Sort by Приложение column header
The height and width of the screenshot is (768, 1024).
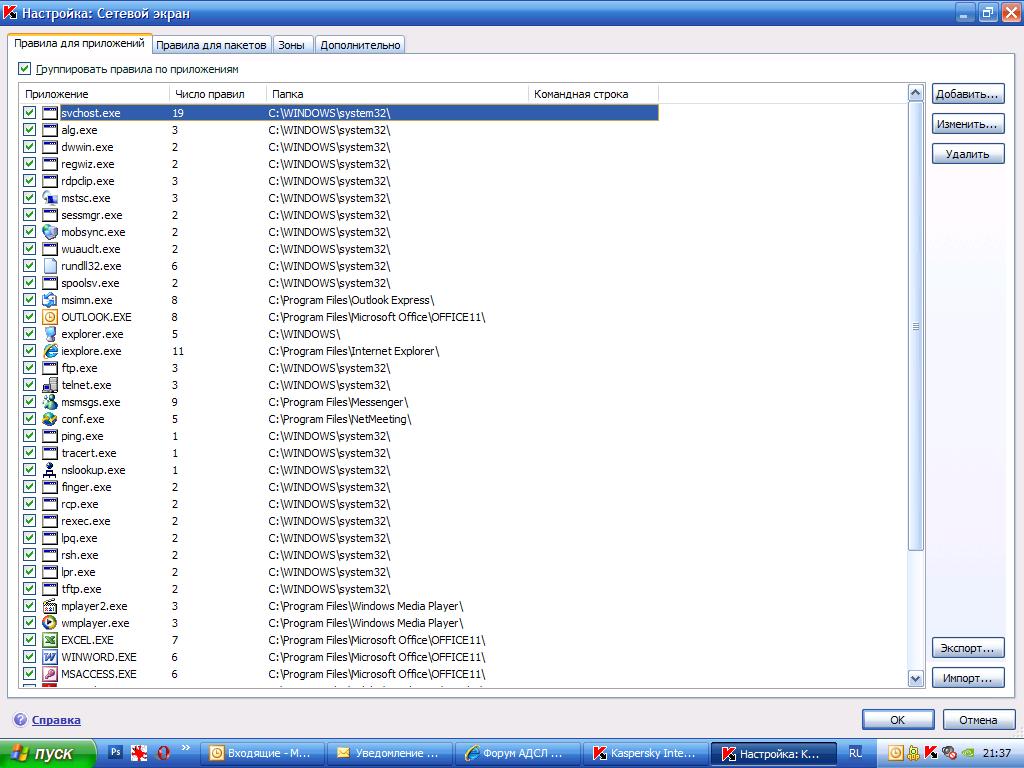pos(95,94)
